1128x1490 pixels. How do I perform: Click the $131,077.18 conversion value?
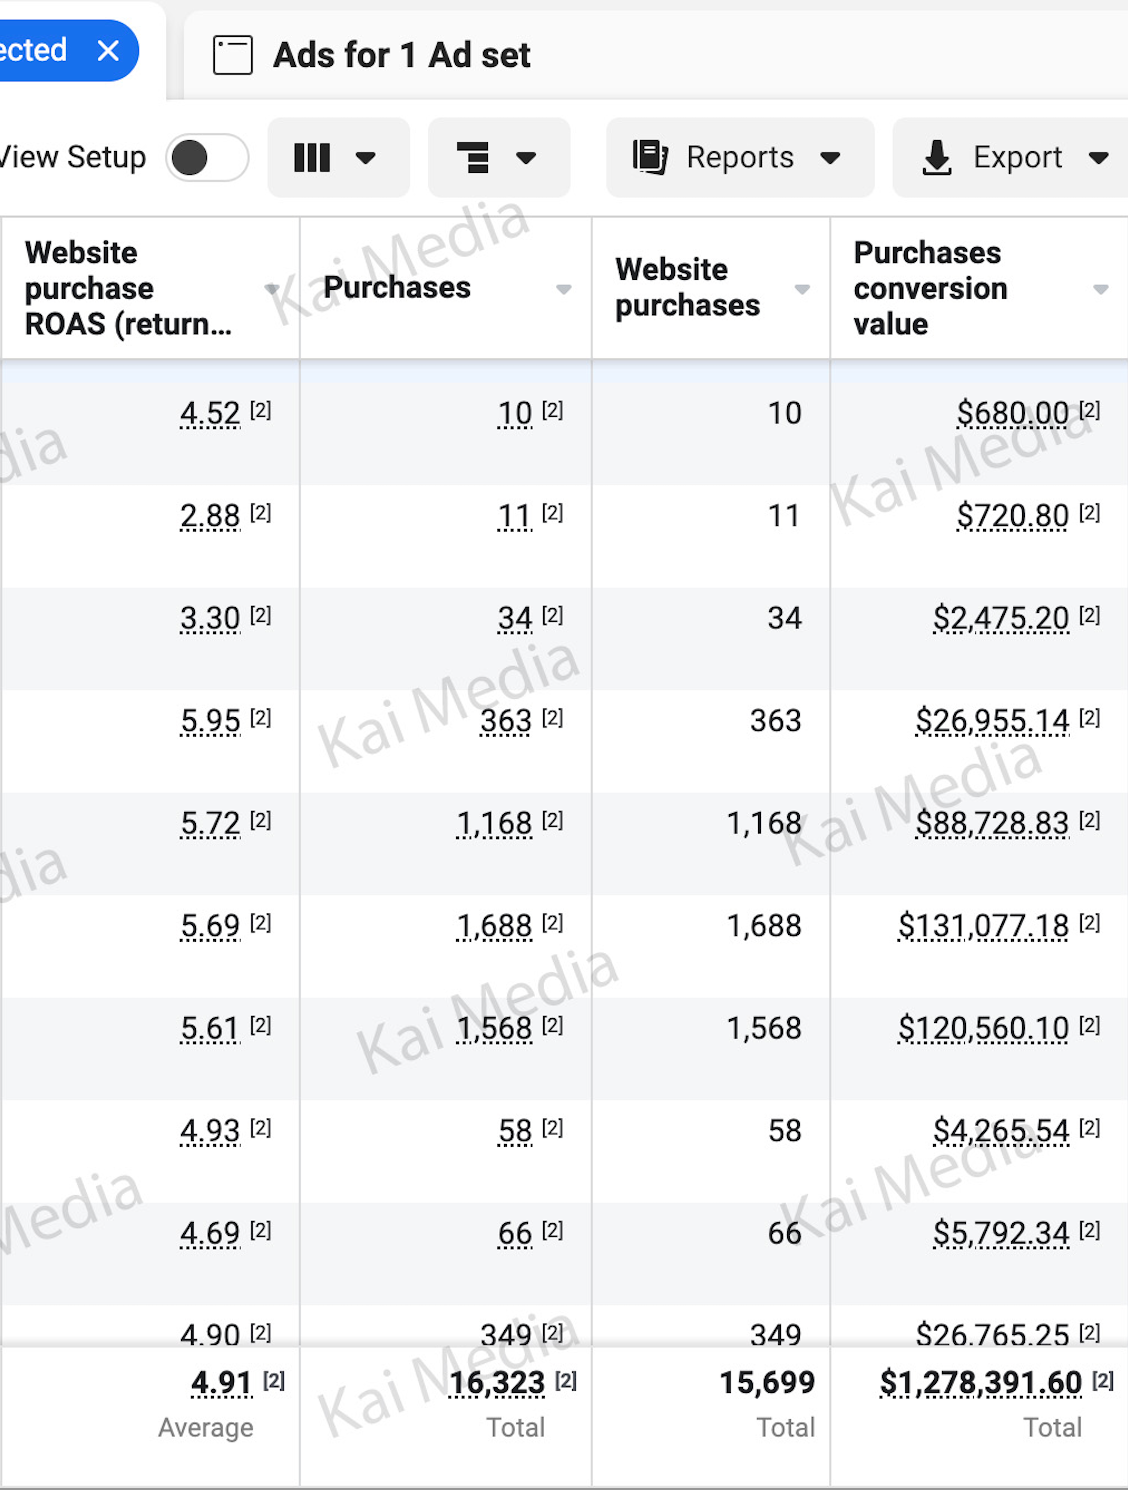click(x=983, y=926)
